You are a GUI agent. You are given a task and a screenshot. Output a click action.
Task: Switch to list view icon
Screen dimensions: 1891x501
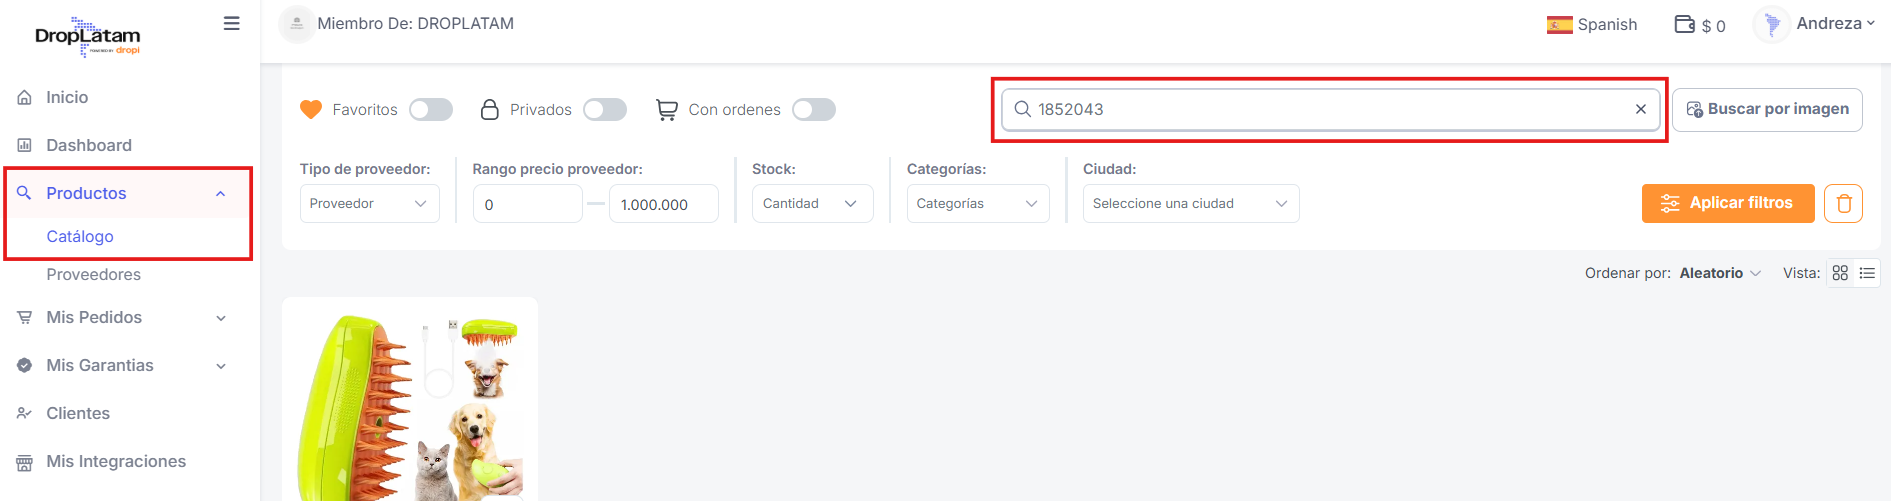[1867, 273]
